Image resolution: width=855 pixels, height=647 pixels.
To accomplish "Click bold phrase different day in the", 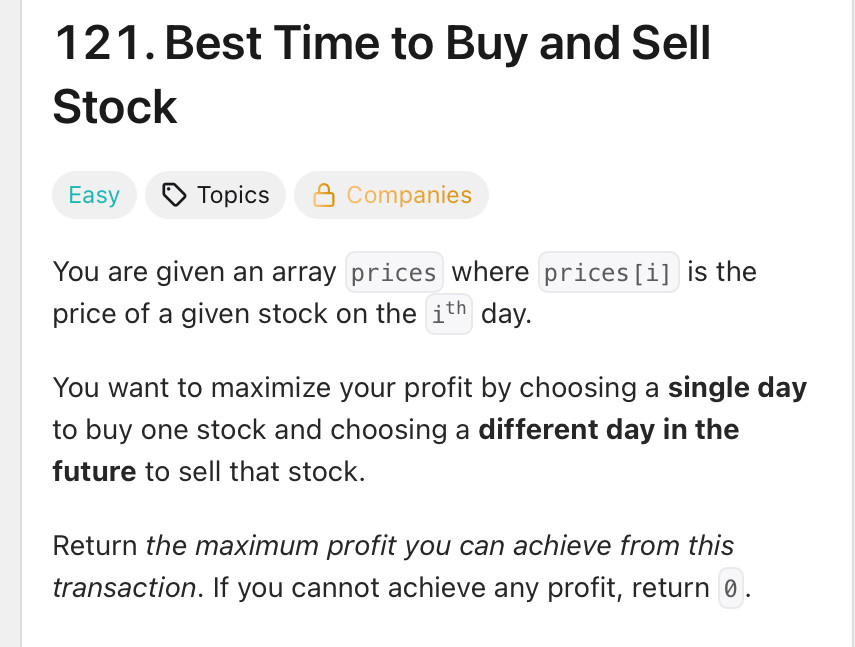I will pyautogui.click(x=609, y=430).
